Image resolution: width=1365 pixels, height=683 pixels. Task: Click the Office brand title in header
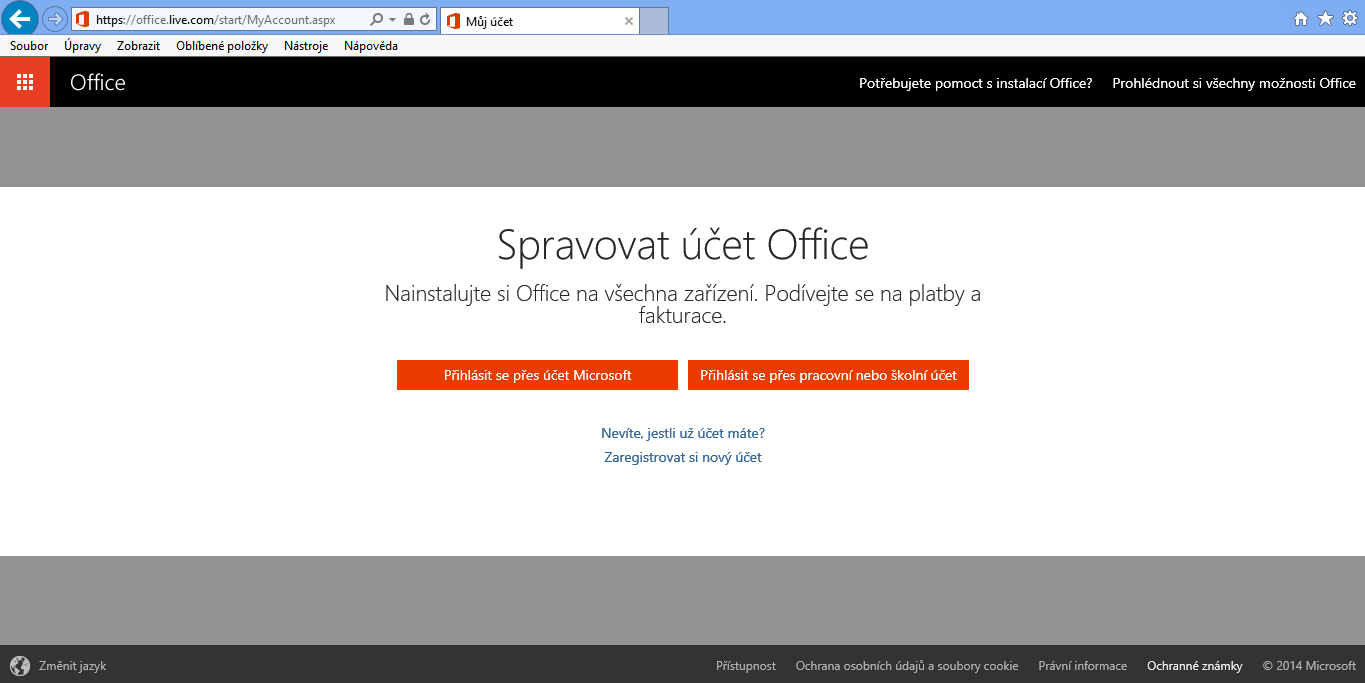98,83
